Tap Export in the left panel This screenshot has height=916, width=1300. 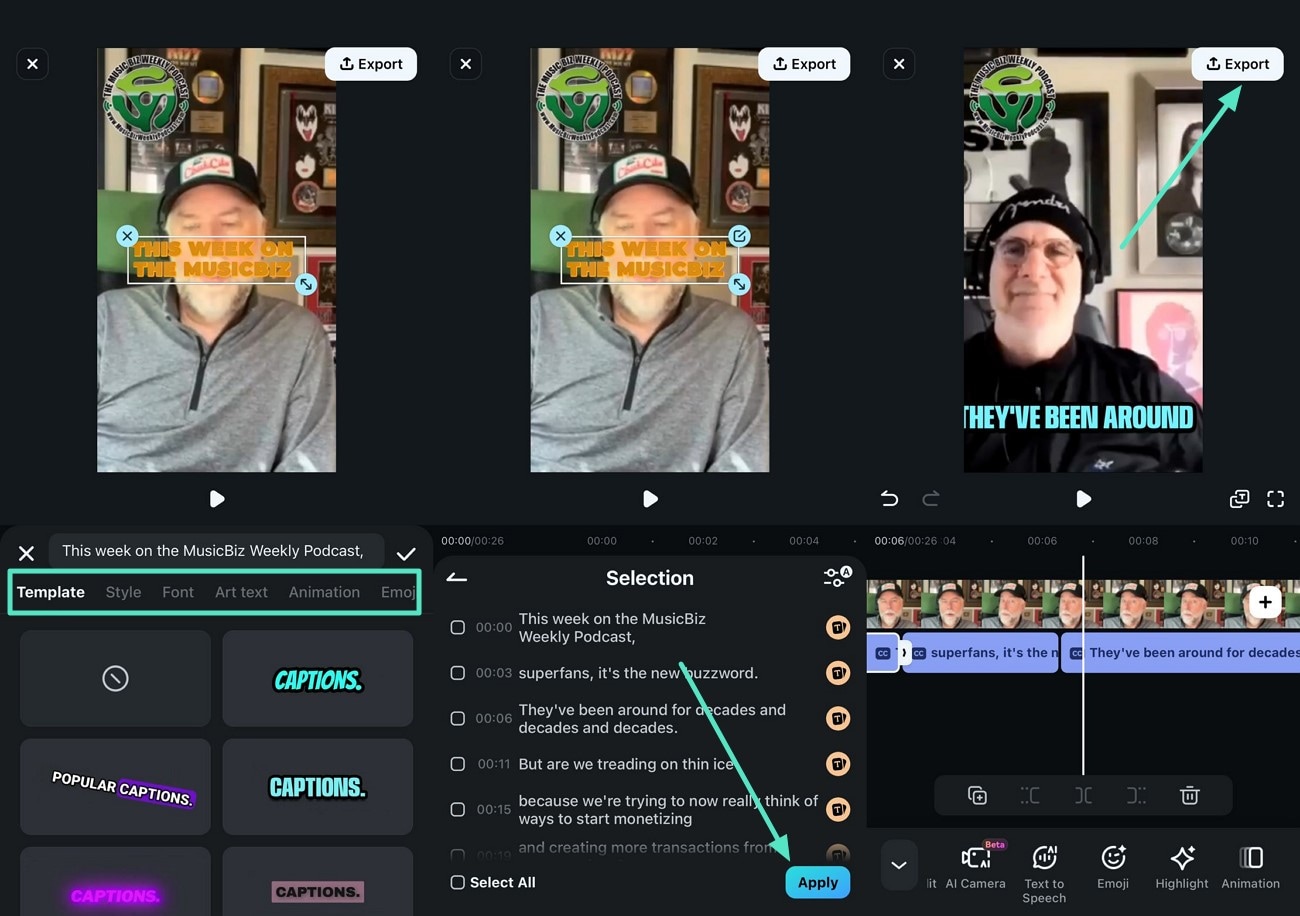tap(370, 64)
